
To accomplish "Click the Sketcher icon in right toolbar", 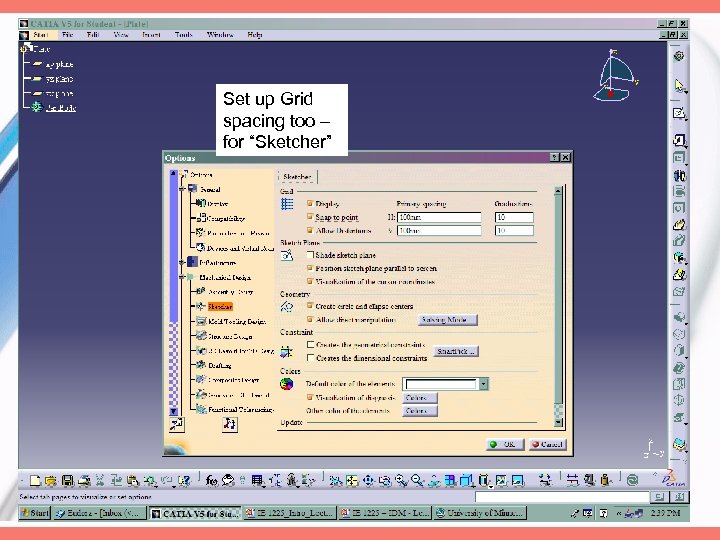I will click(679, 113).
